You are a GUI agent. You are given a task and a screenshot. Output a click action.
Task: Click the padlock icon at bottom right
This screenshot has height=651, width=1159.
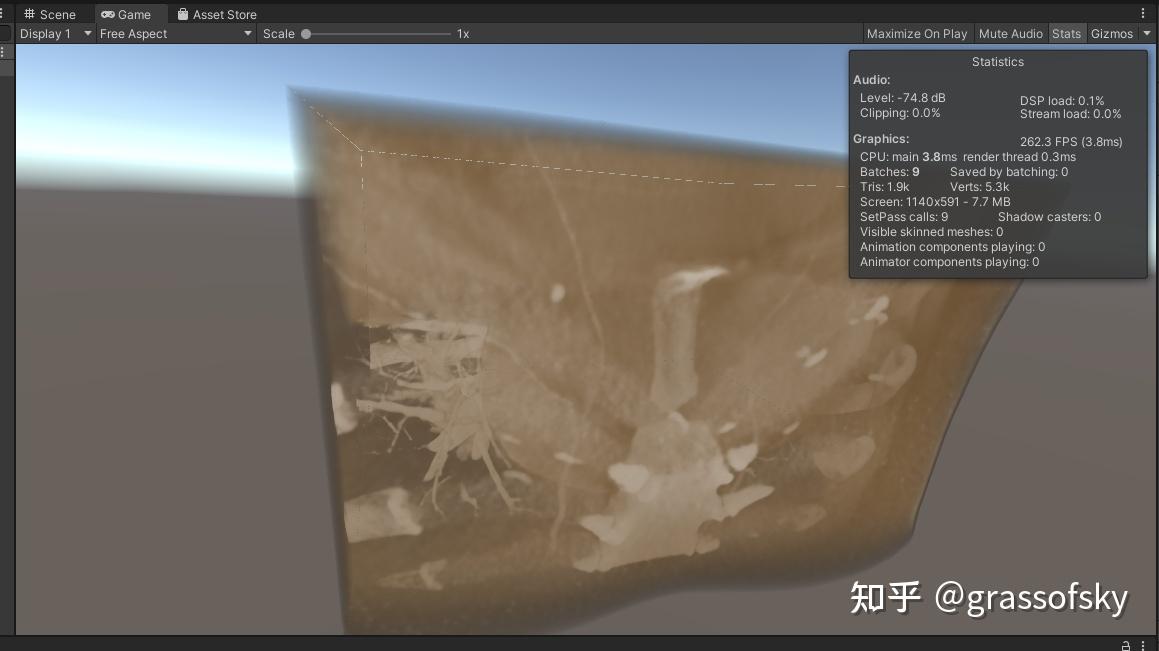click(1128, 645)
